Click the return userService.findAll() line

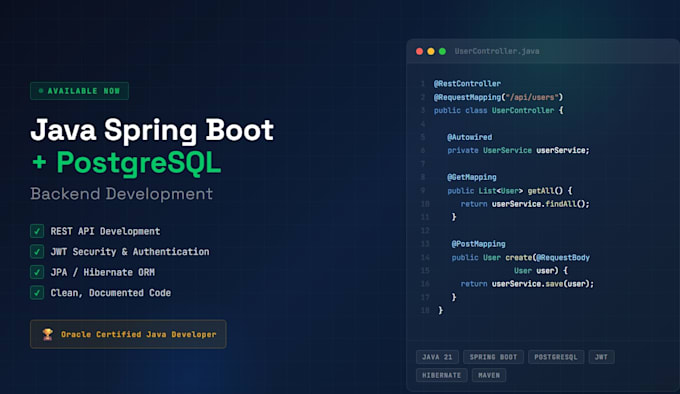[525, 204]
